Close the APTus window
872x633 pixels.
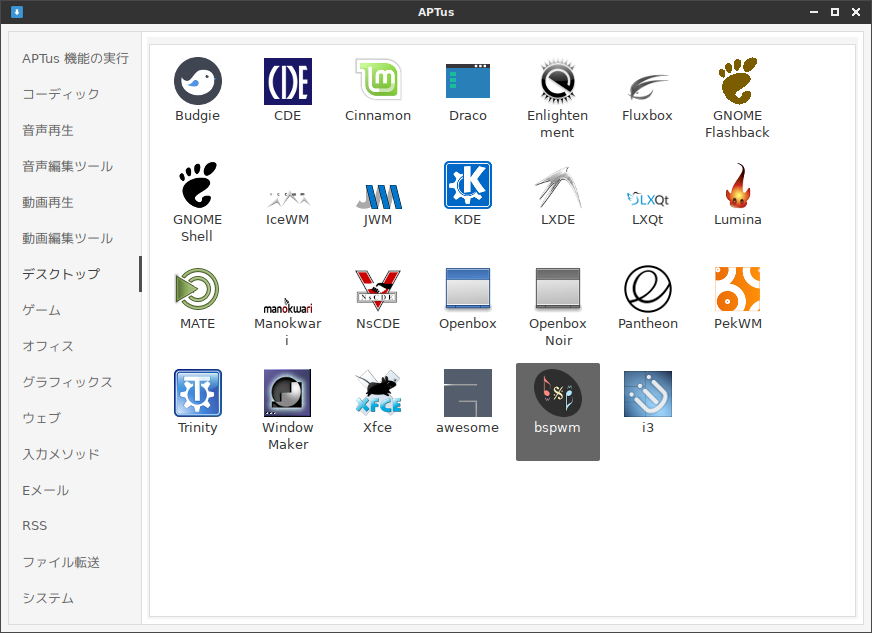(x=856, y=12)
